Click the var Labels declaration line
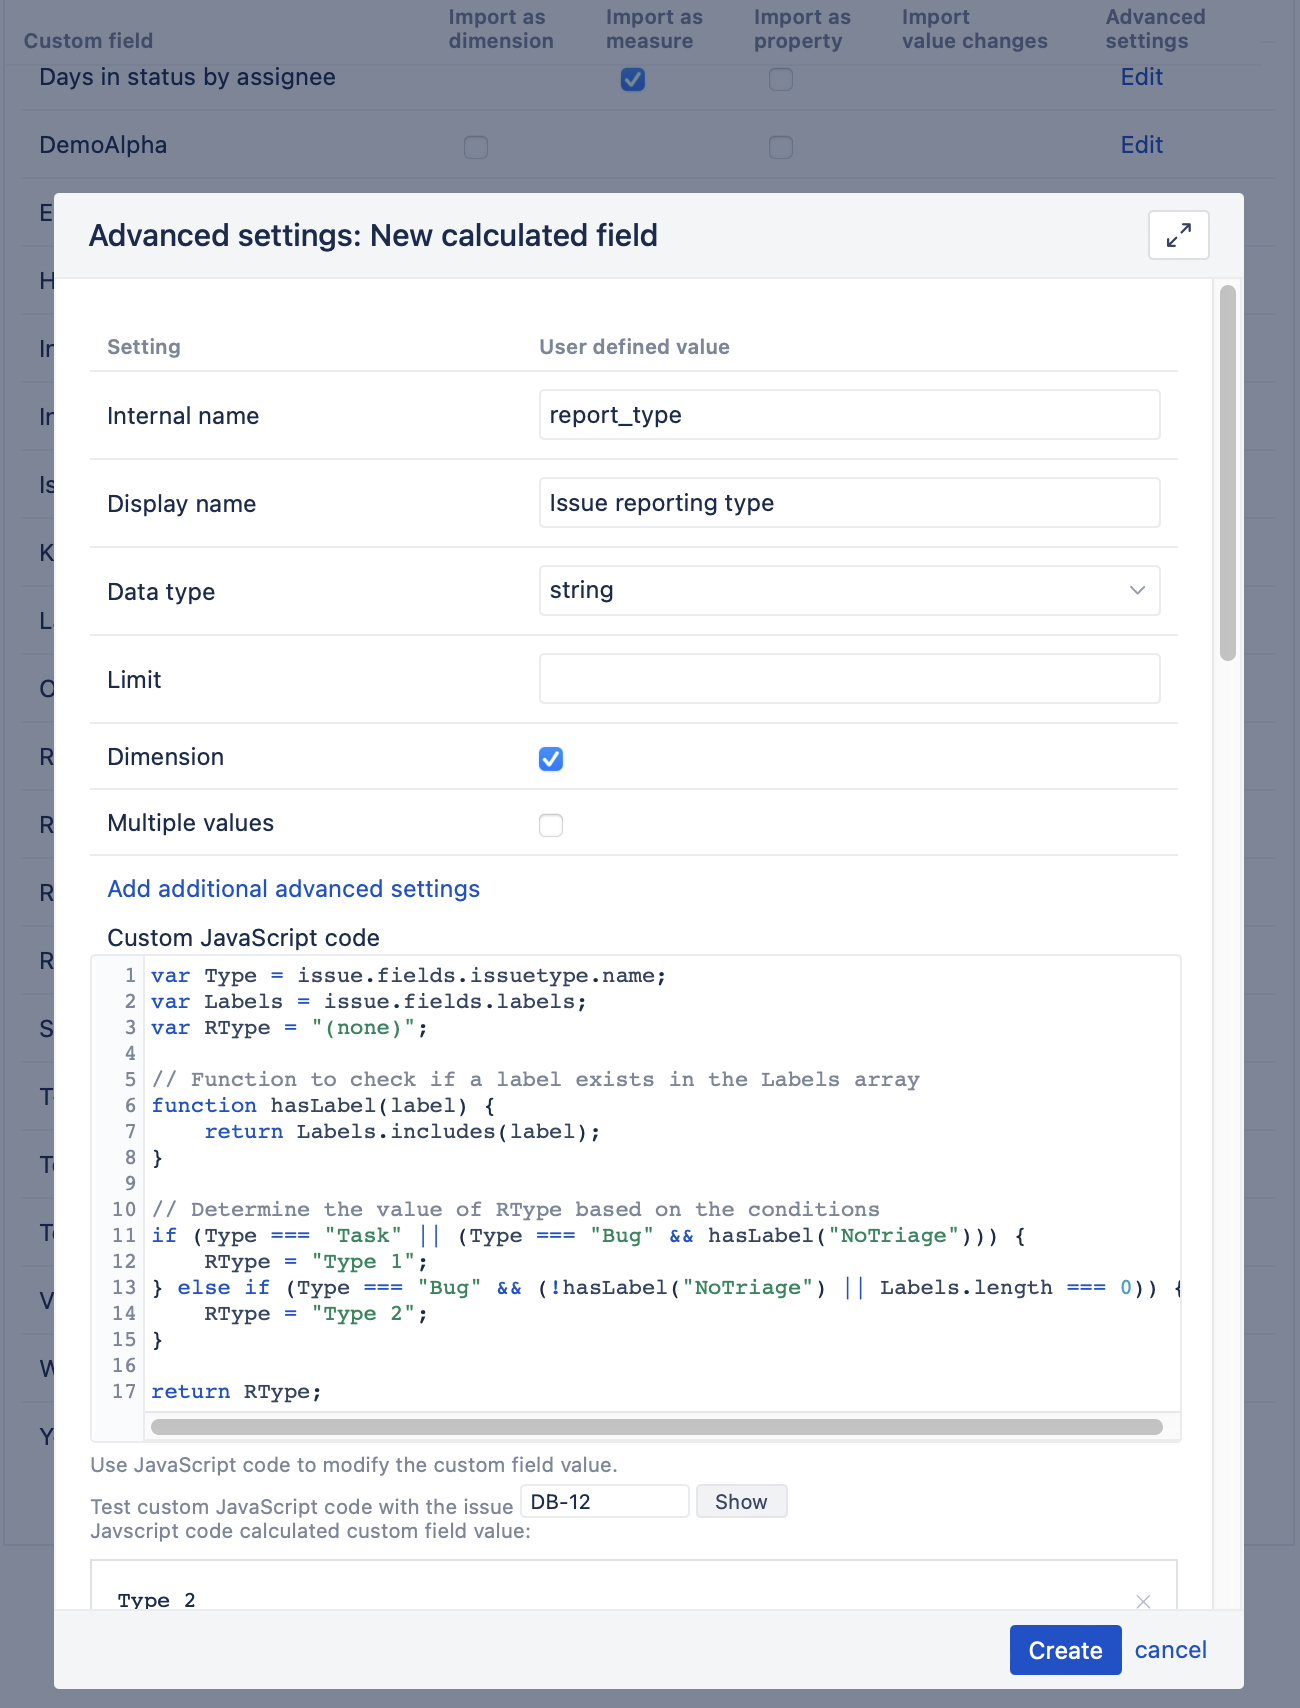 point(369,1001)
